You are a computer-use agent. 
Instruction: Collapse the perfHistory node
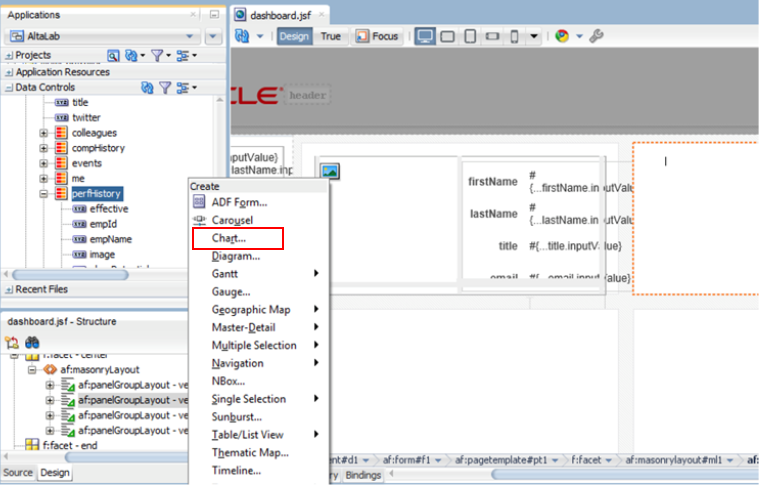44,194
